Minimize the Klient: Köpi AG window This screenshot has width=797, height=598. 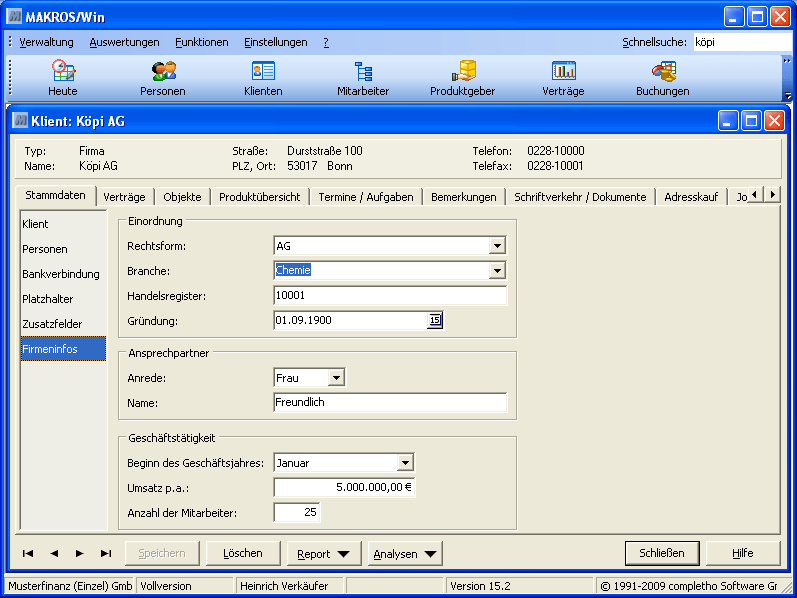[727, 121]
